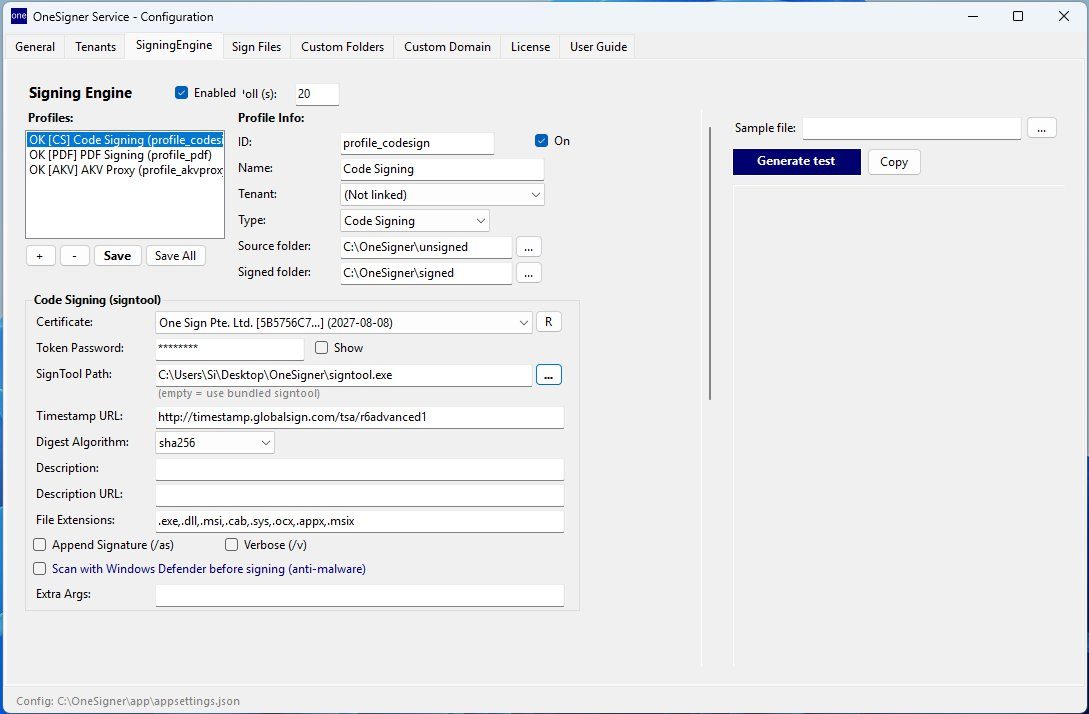Click the SignTool Path field
Image resolution: width=1089 pixels, height=714 pixels.
344,375
